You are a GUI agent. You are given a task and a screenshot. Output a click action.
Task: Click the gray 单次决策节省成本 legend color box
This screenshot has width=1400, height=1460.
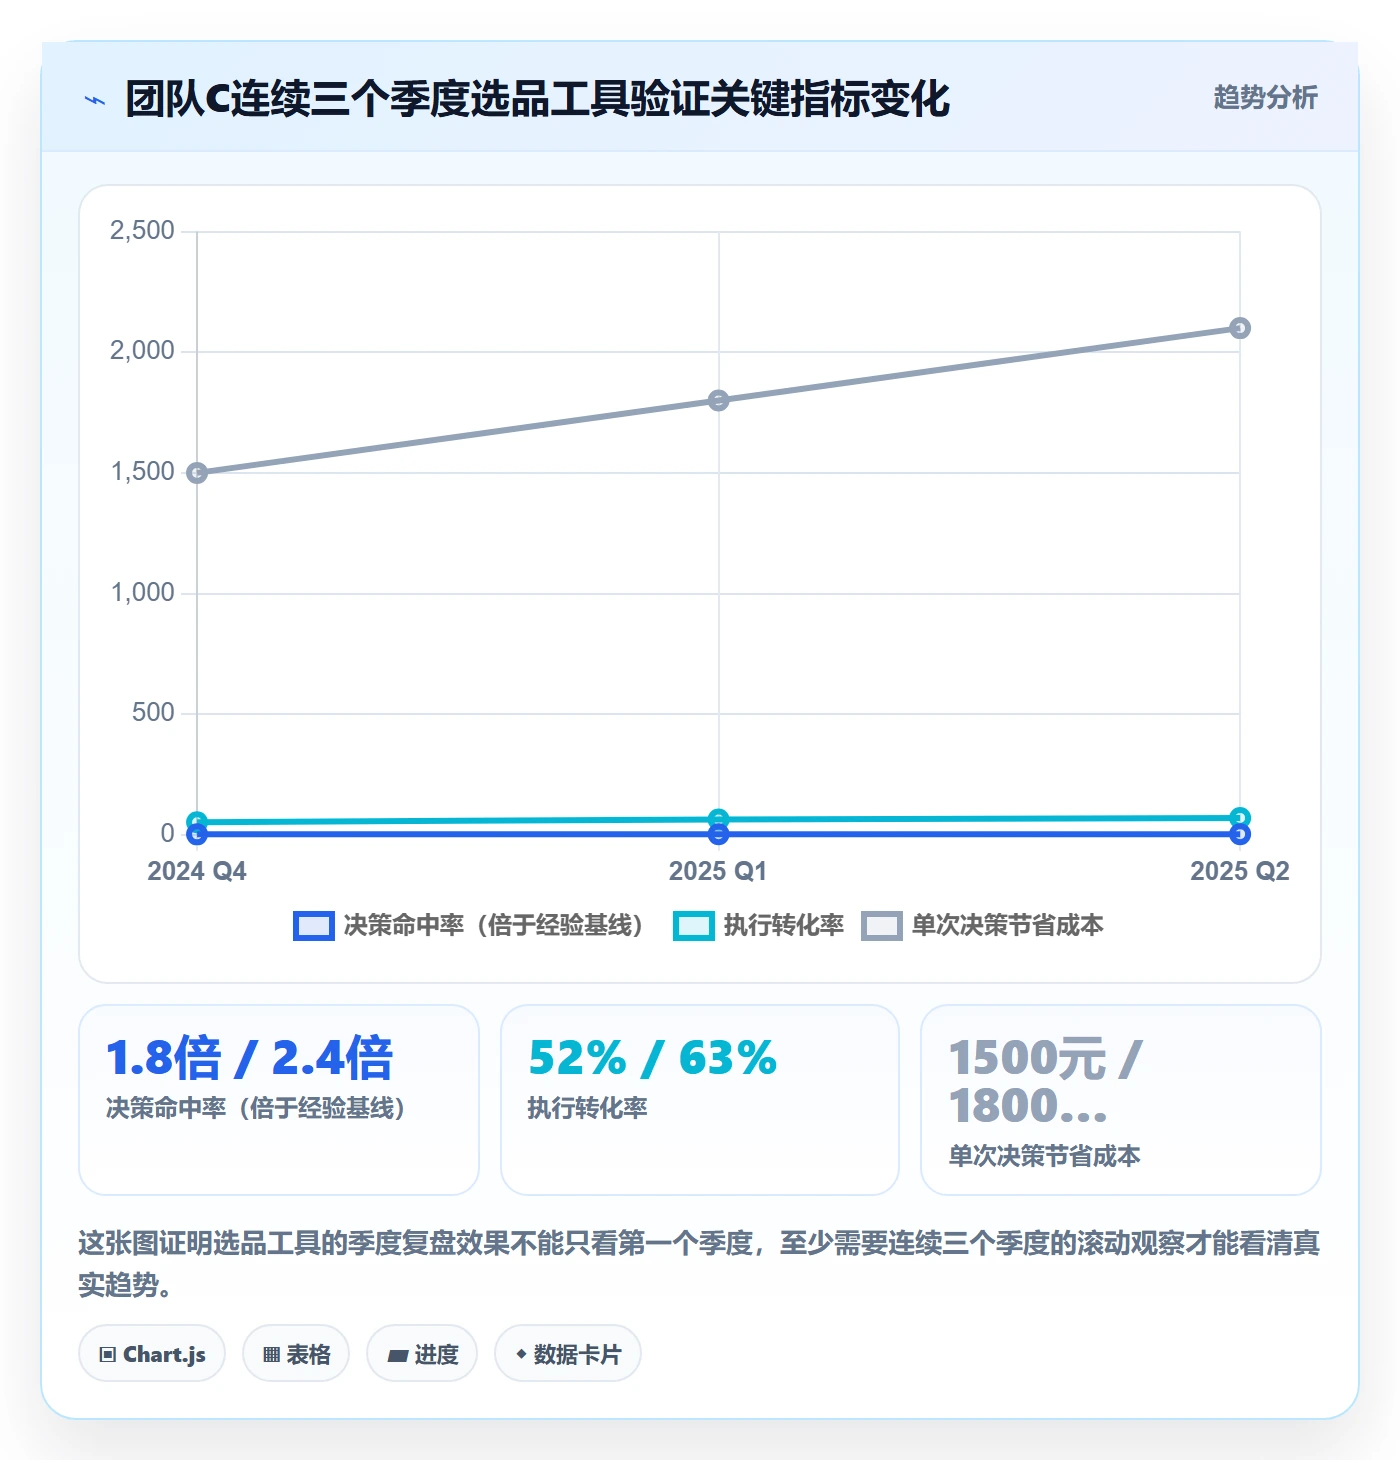click(882, 926)
